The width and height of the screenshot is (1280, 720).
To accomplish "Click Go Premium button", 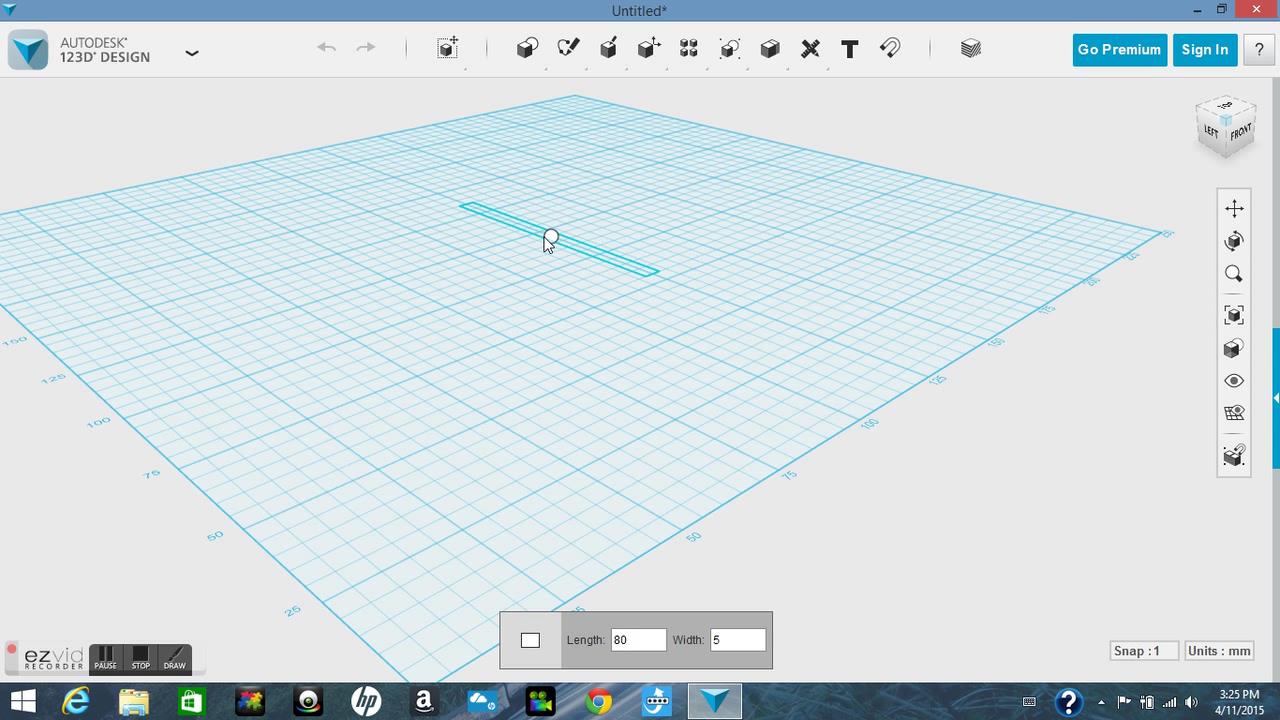I will pos(1119,50).
